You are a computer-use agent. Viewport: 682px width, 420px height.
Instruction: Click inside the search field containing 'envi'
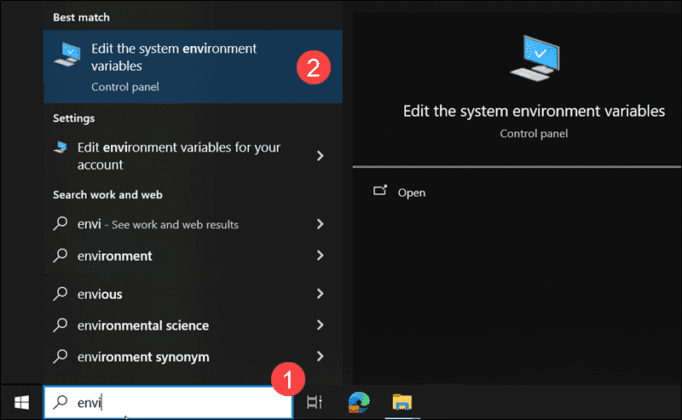(180, 402)
